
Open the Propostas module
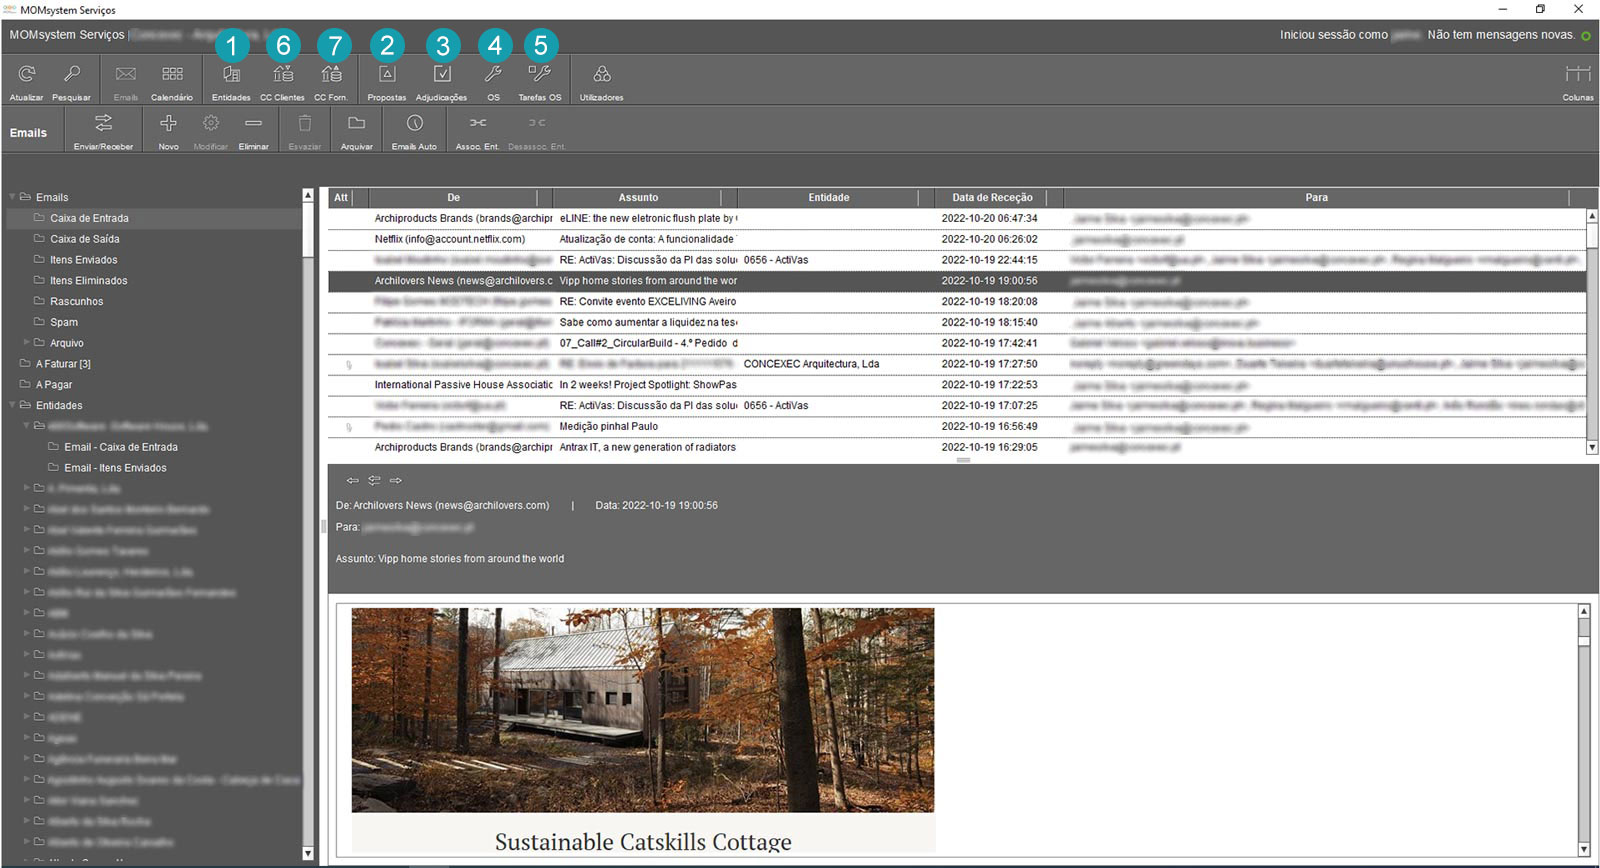point(386,75)
